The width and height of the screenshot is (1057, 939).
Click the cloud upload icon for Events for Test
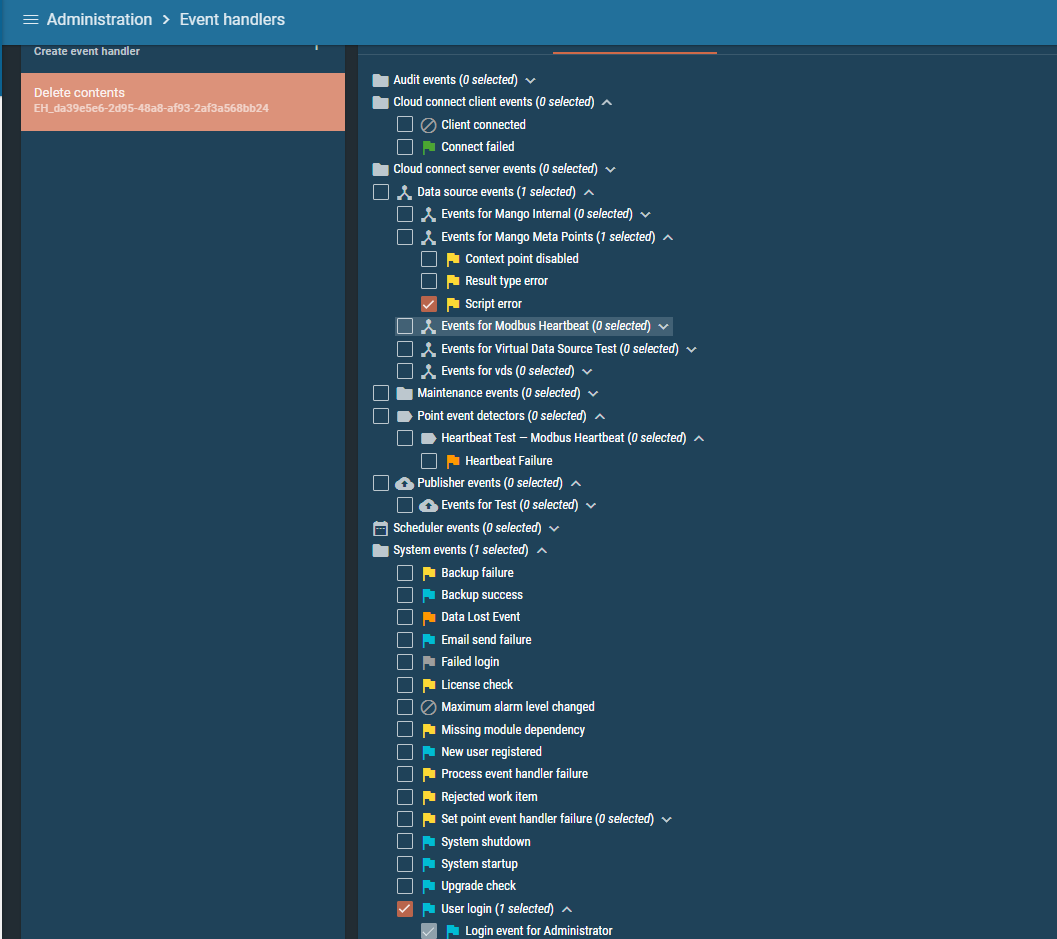click(x=429, y=506)
